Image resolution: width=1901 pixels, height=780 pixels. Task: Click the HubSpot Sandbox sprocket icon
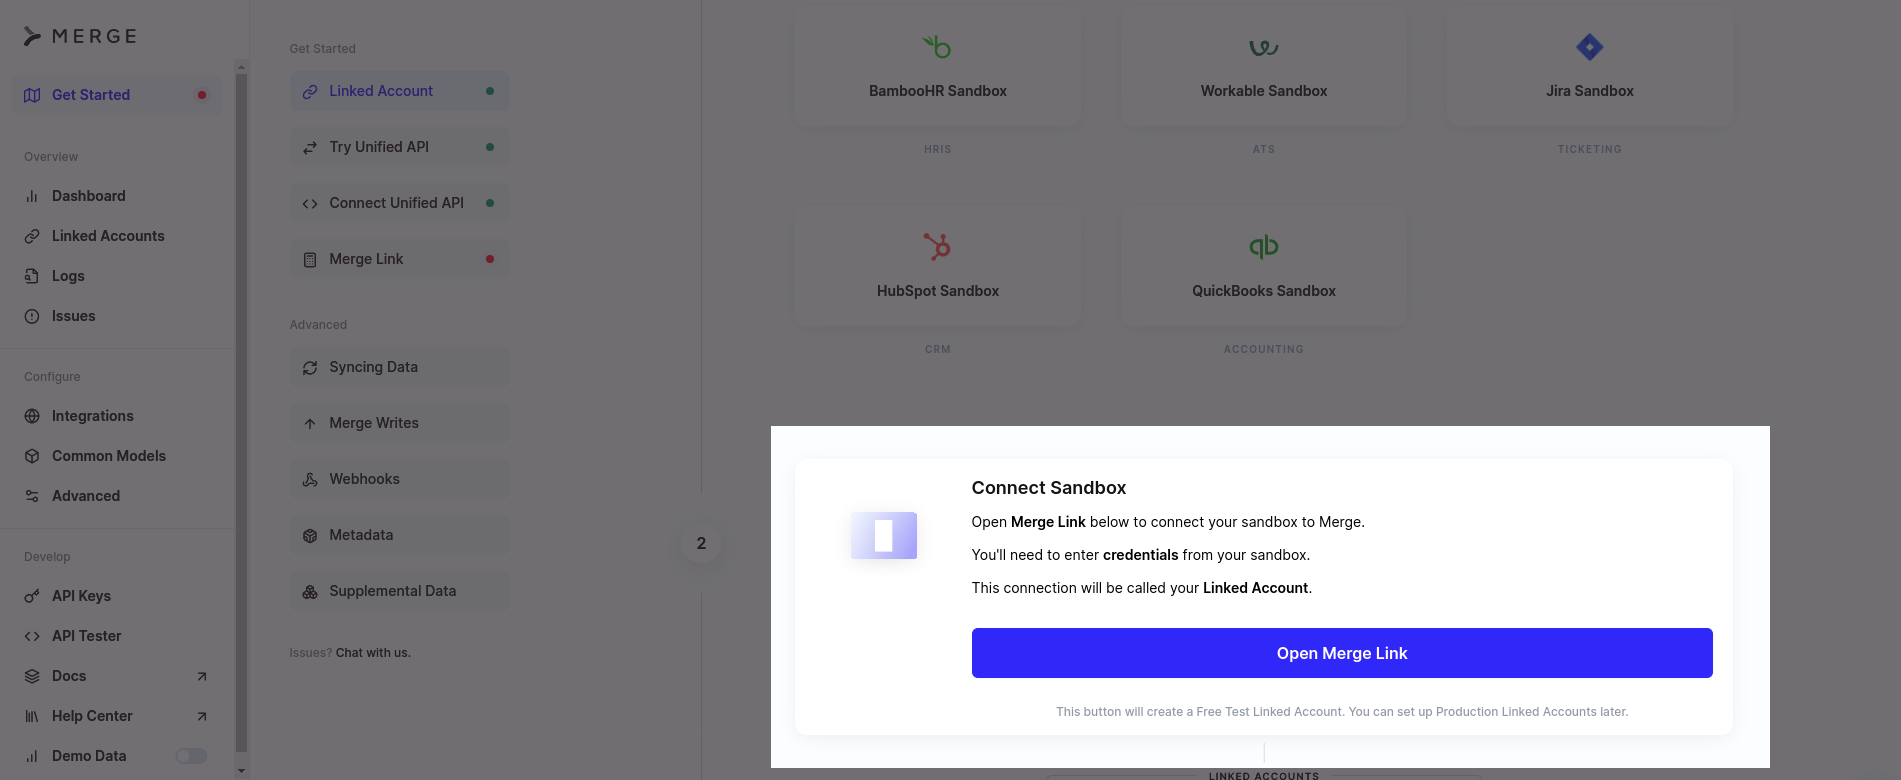937,246
